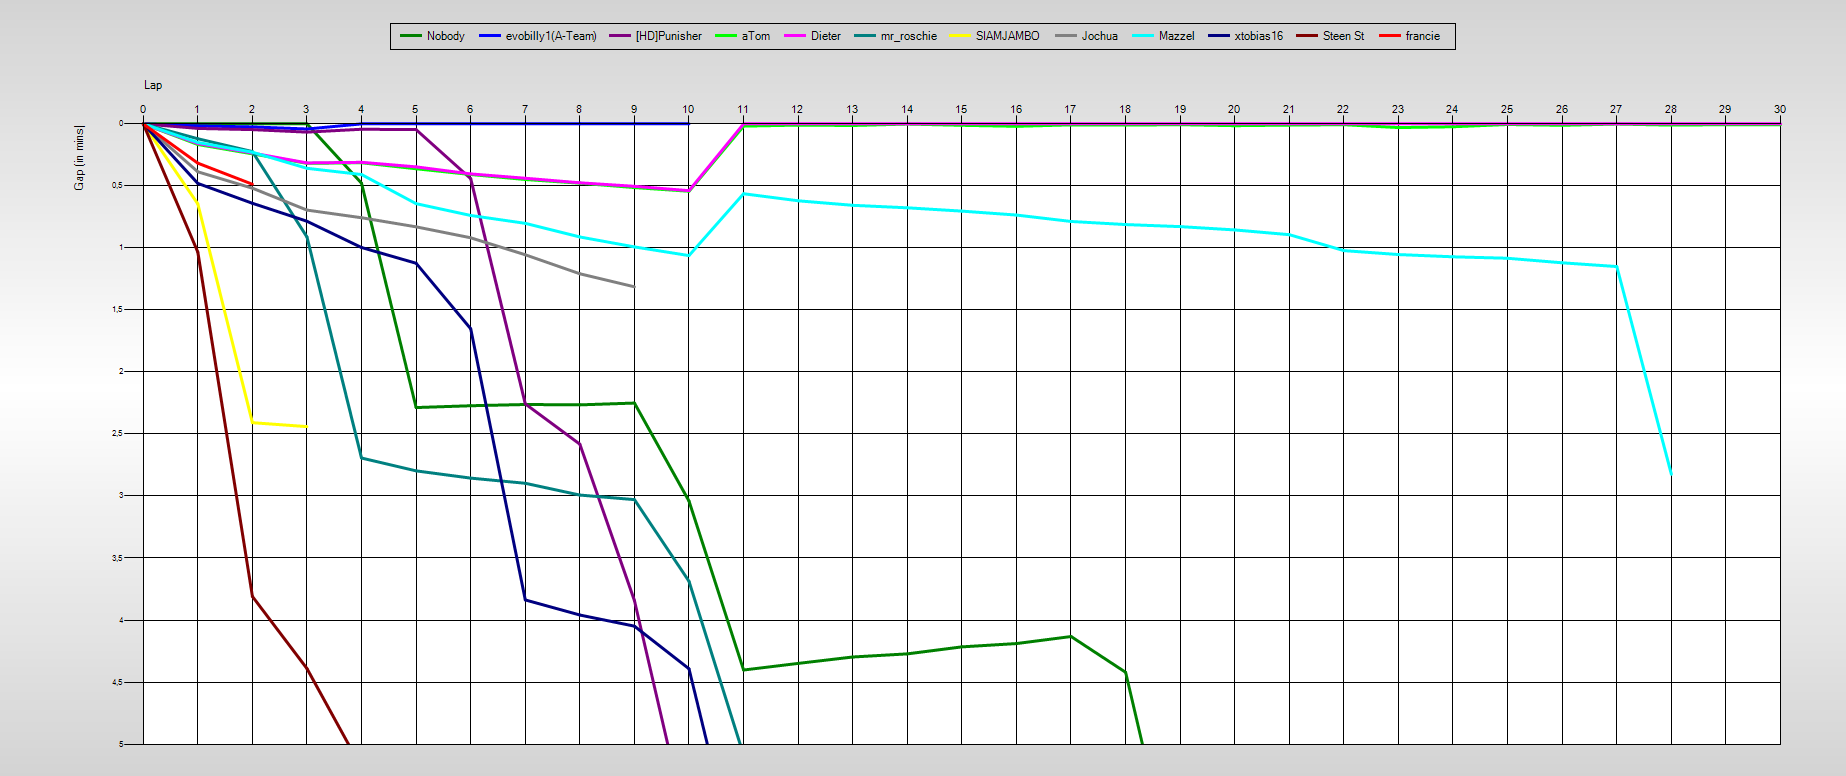Click lap 28 on the lap axis
The image size is (1846, 776).
coord(1671,109)
